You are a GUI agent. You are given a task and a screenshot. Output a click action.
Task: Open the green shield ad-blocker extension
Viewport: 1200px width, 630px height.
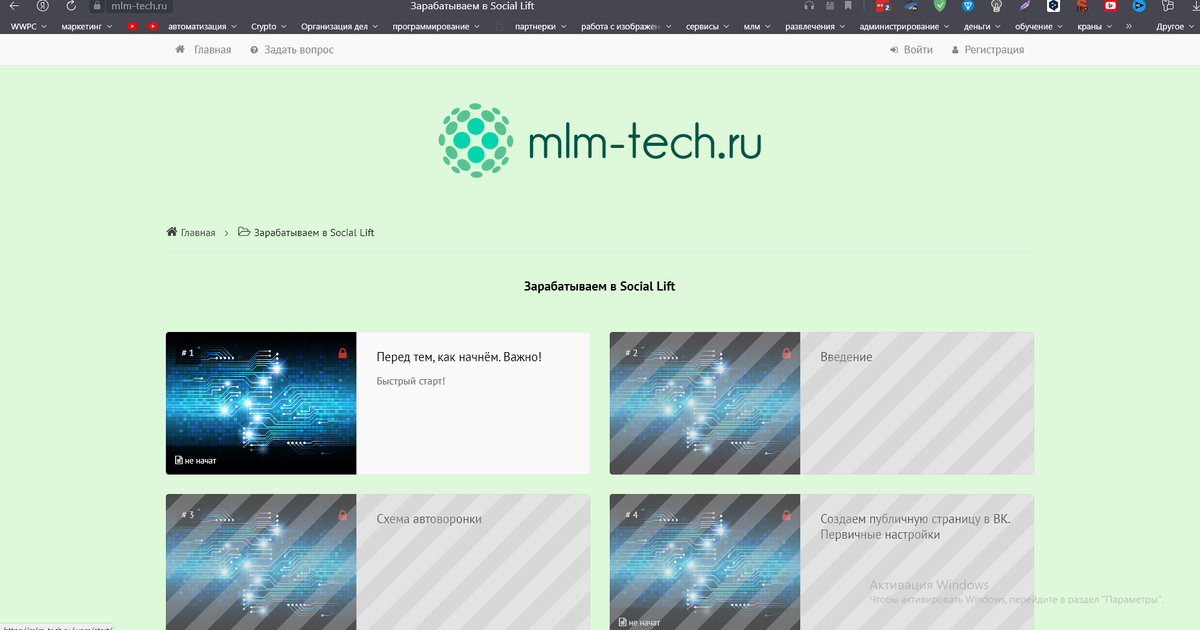point(939,6)
